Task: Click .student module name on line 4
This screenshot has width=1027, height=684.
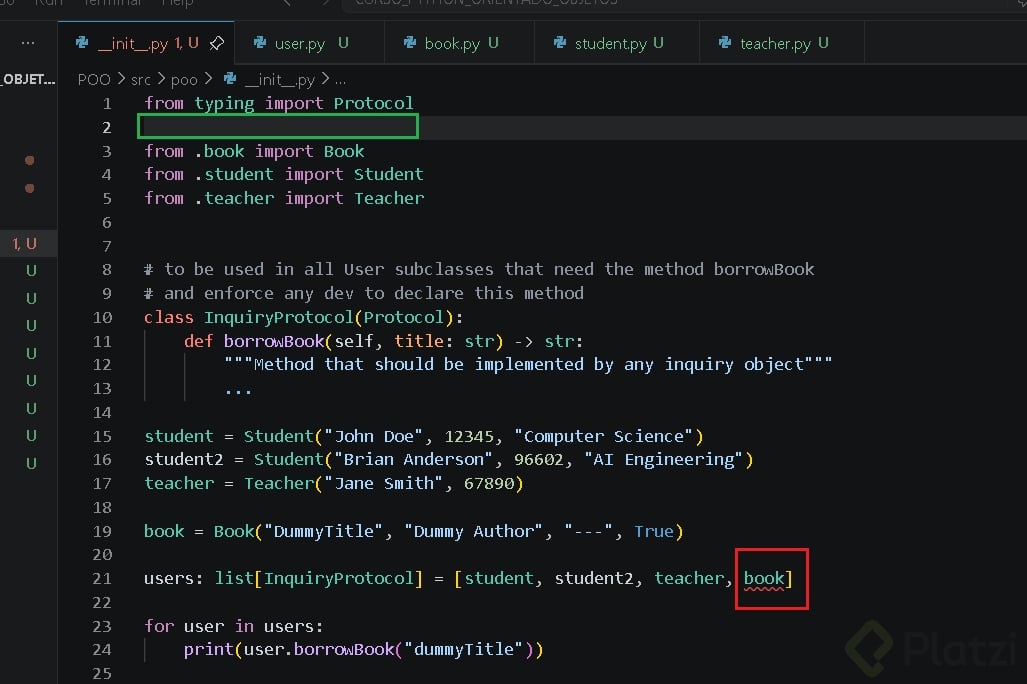Action: tap(234, 174)
